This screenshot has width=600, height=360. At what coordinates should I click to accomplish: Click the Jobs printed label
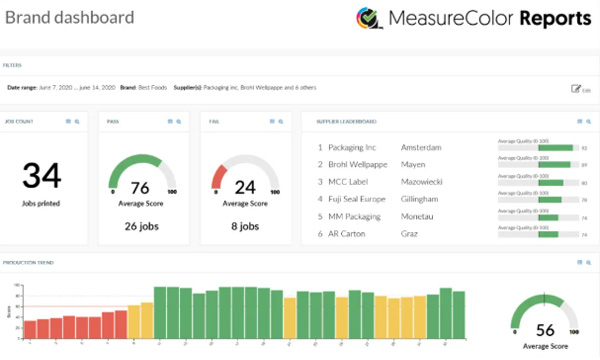coord(41,204)
